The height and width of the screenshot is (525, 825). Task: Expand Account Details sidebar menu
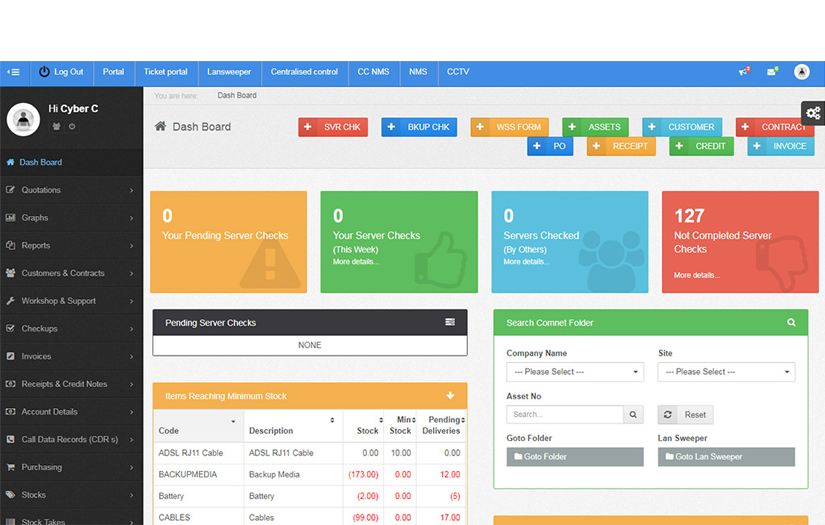72,412
